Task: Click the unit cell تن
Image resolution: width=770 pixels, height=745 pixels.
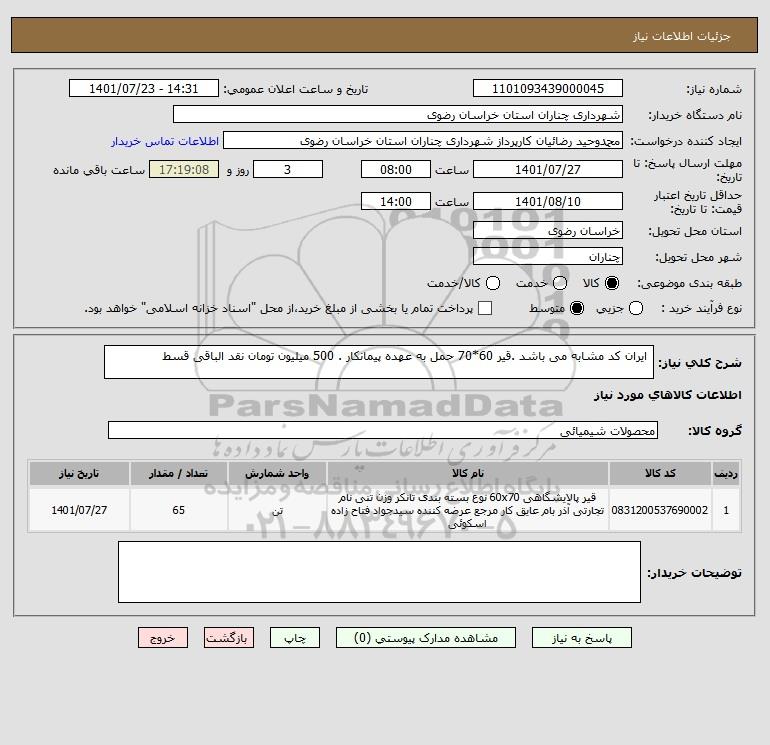Action: [x=277, y=510]
